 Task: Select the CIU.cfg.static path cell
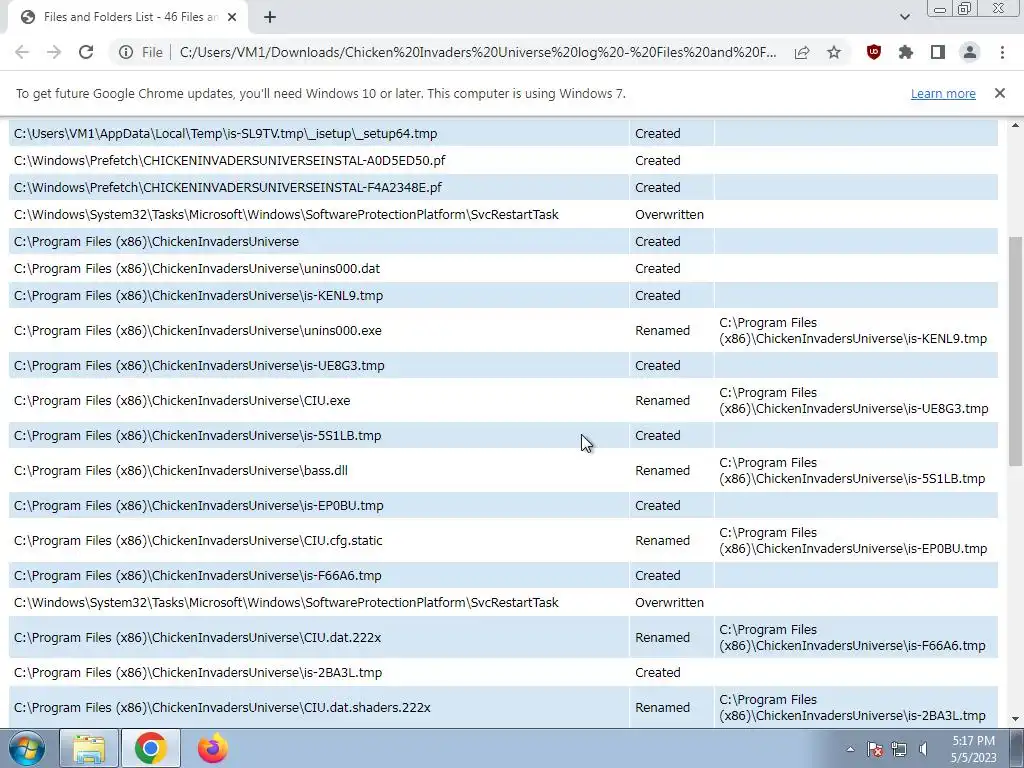tap(319, 540)
